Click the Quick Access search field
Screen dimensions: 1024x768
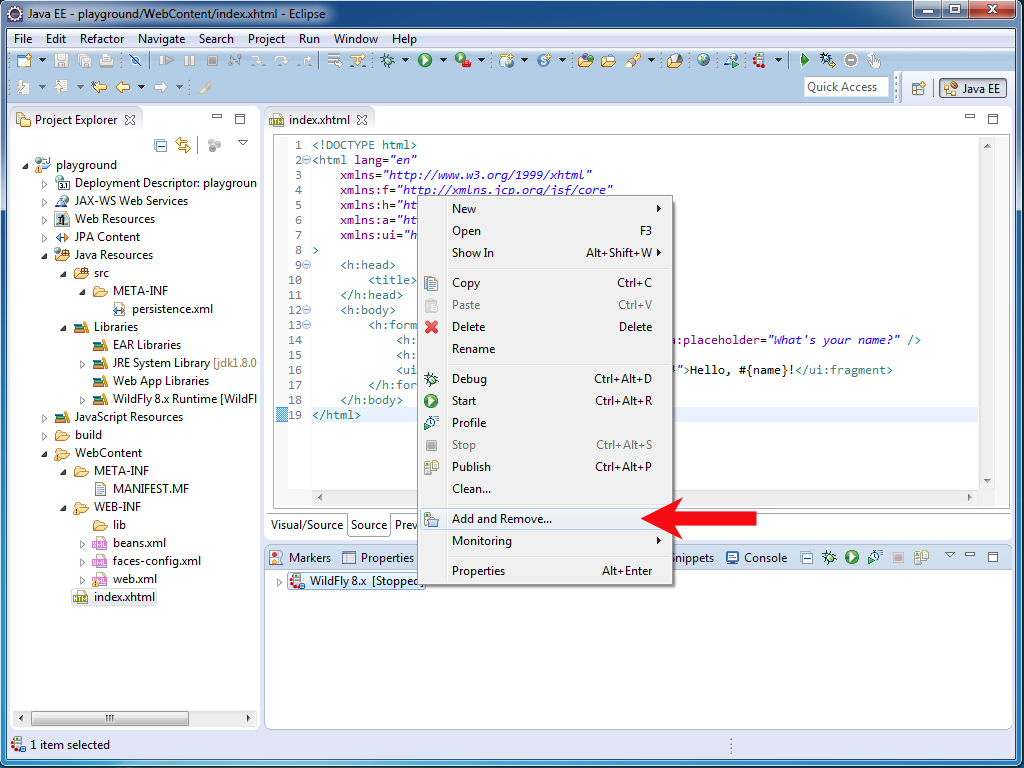click(846, 87)
